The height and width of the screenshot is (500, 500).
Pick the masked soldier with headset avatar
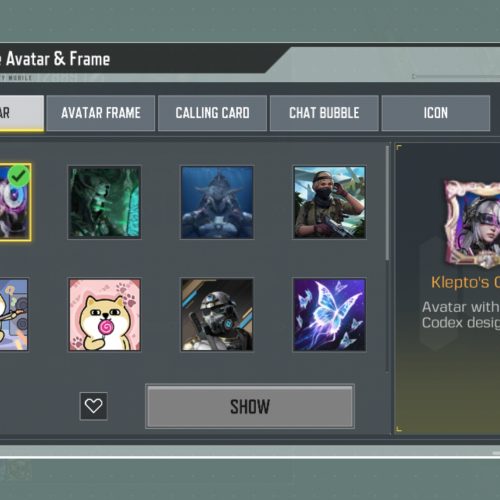[x=329, y=202]
